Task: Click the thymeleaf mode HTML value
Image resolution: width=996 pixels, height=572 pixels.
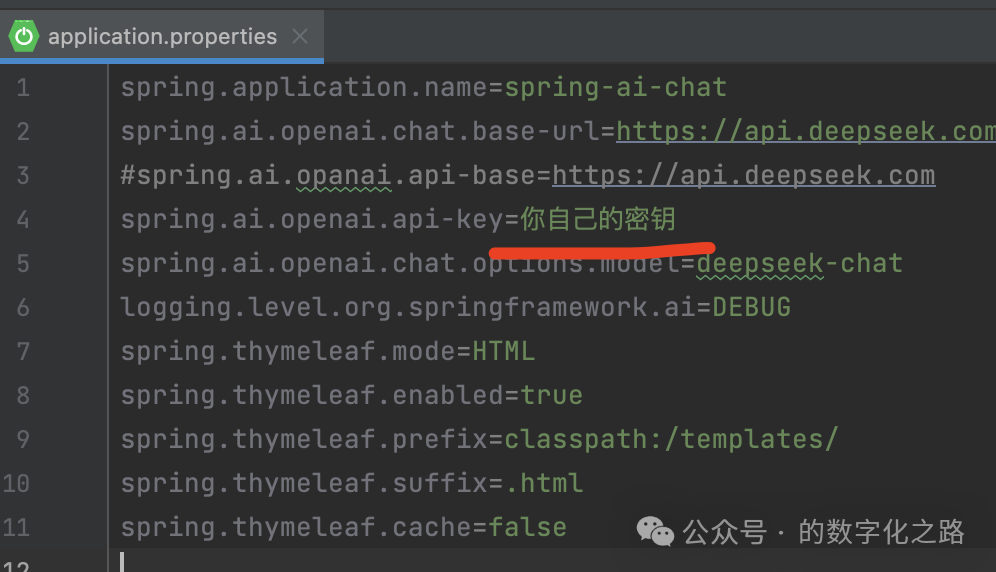Action: click(504, 351)
